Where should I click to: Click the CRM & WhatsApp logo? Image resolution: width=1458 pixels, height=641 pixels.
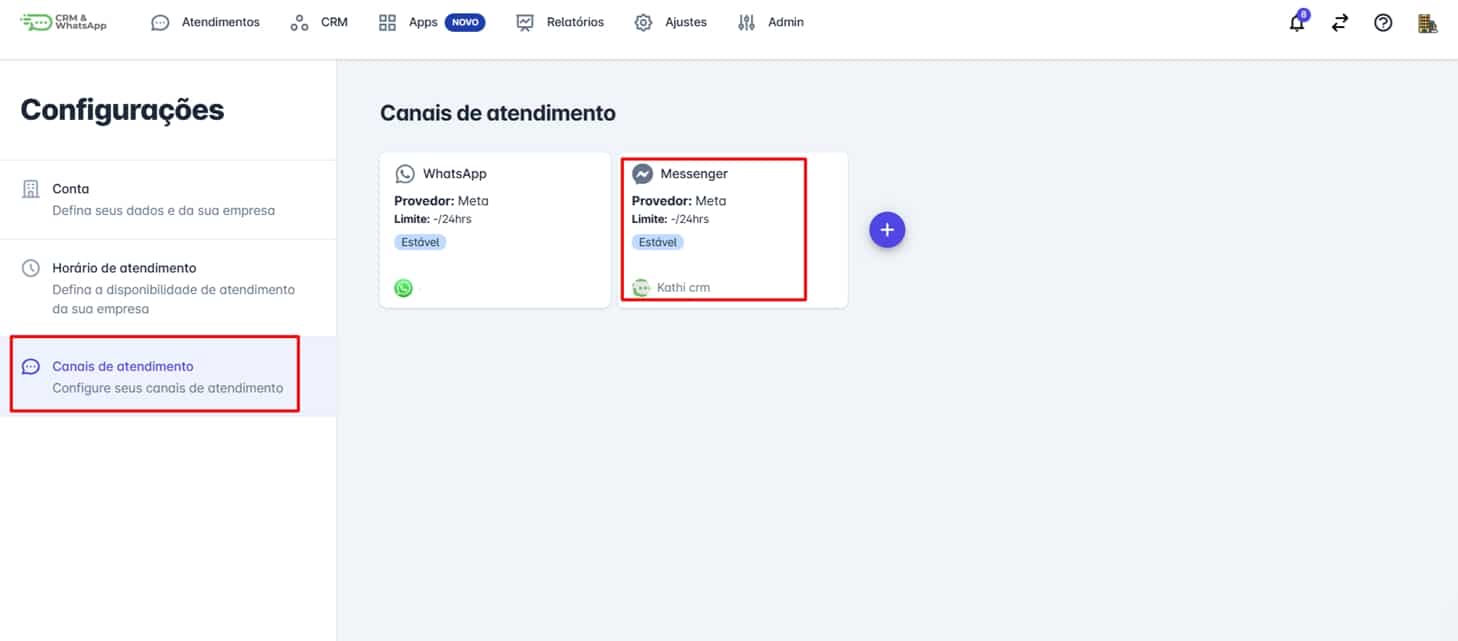point(64,21)
